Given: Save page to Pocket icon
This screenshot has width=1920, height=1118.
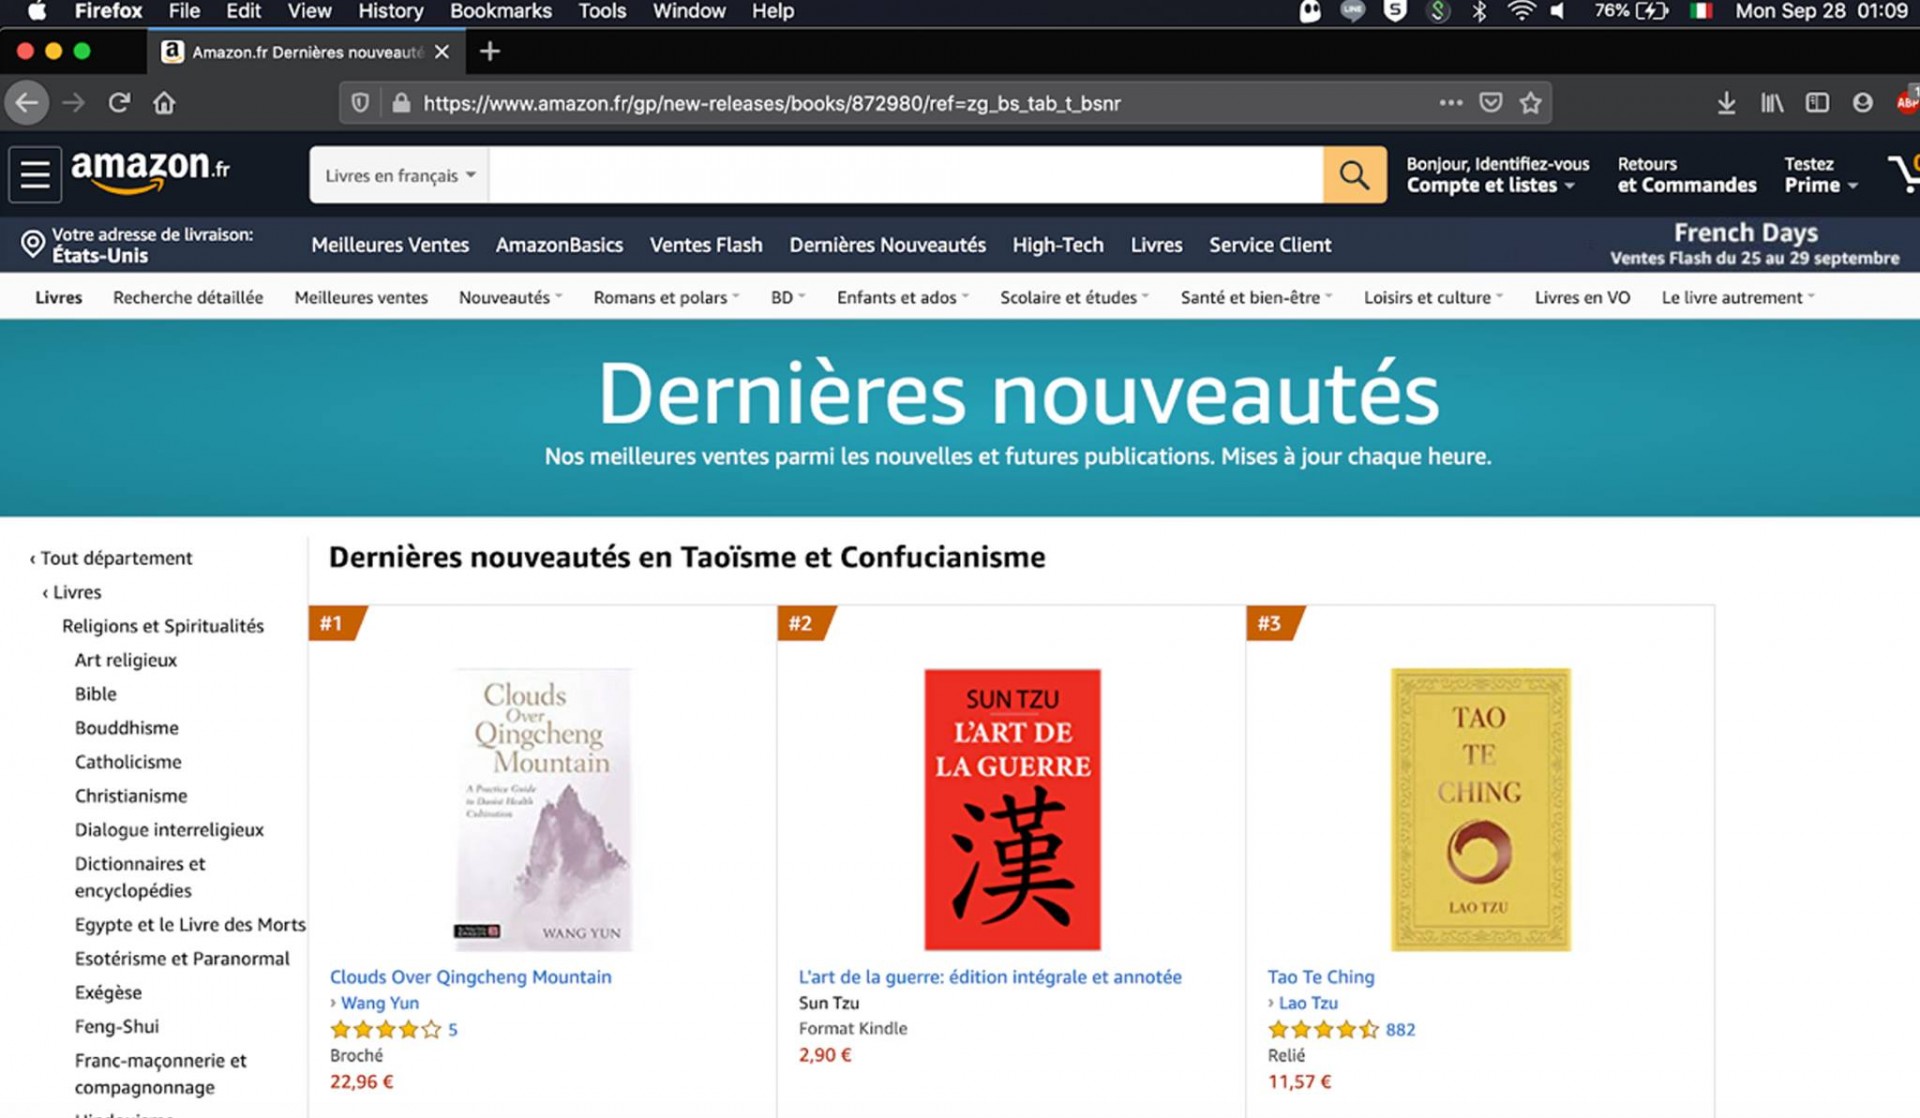Looking at the screenshot, I should 1490,103.
